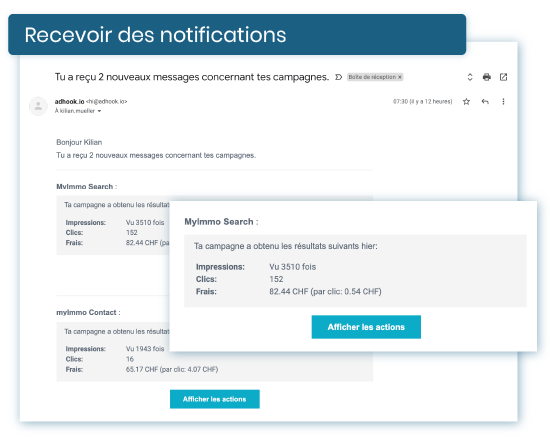The width and height of the screenshot is (550, 440).
Task: Print the email using printer icon
Action: tap(487, 77)
